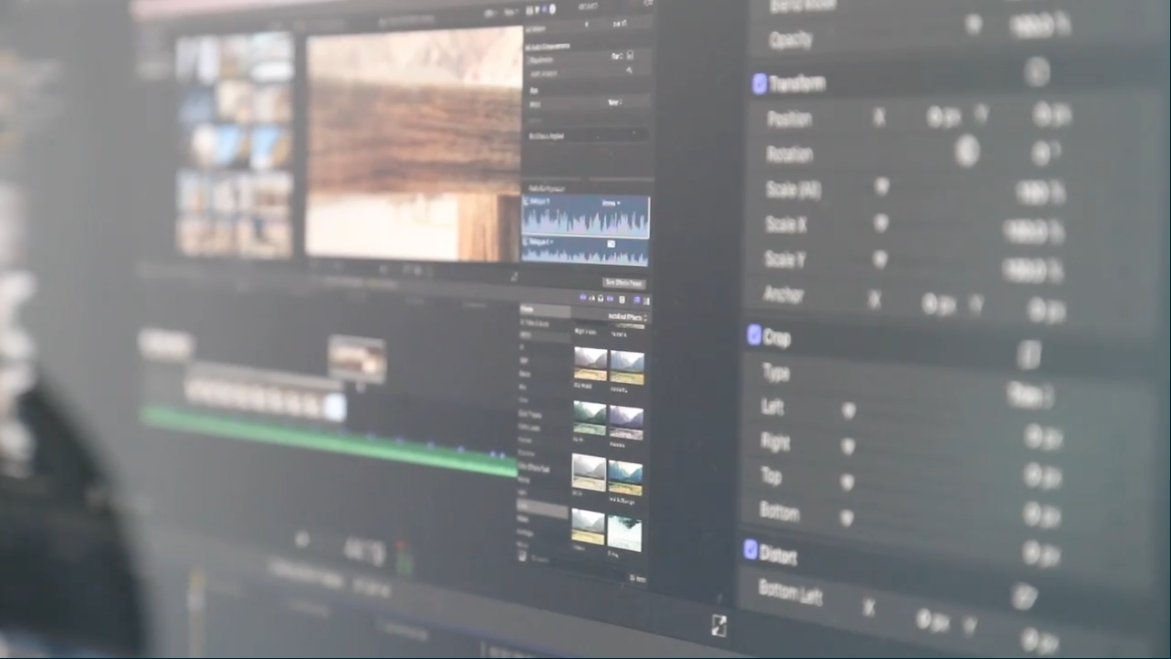Click the Save Effects Preset button

[x=625, y=284]
